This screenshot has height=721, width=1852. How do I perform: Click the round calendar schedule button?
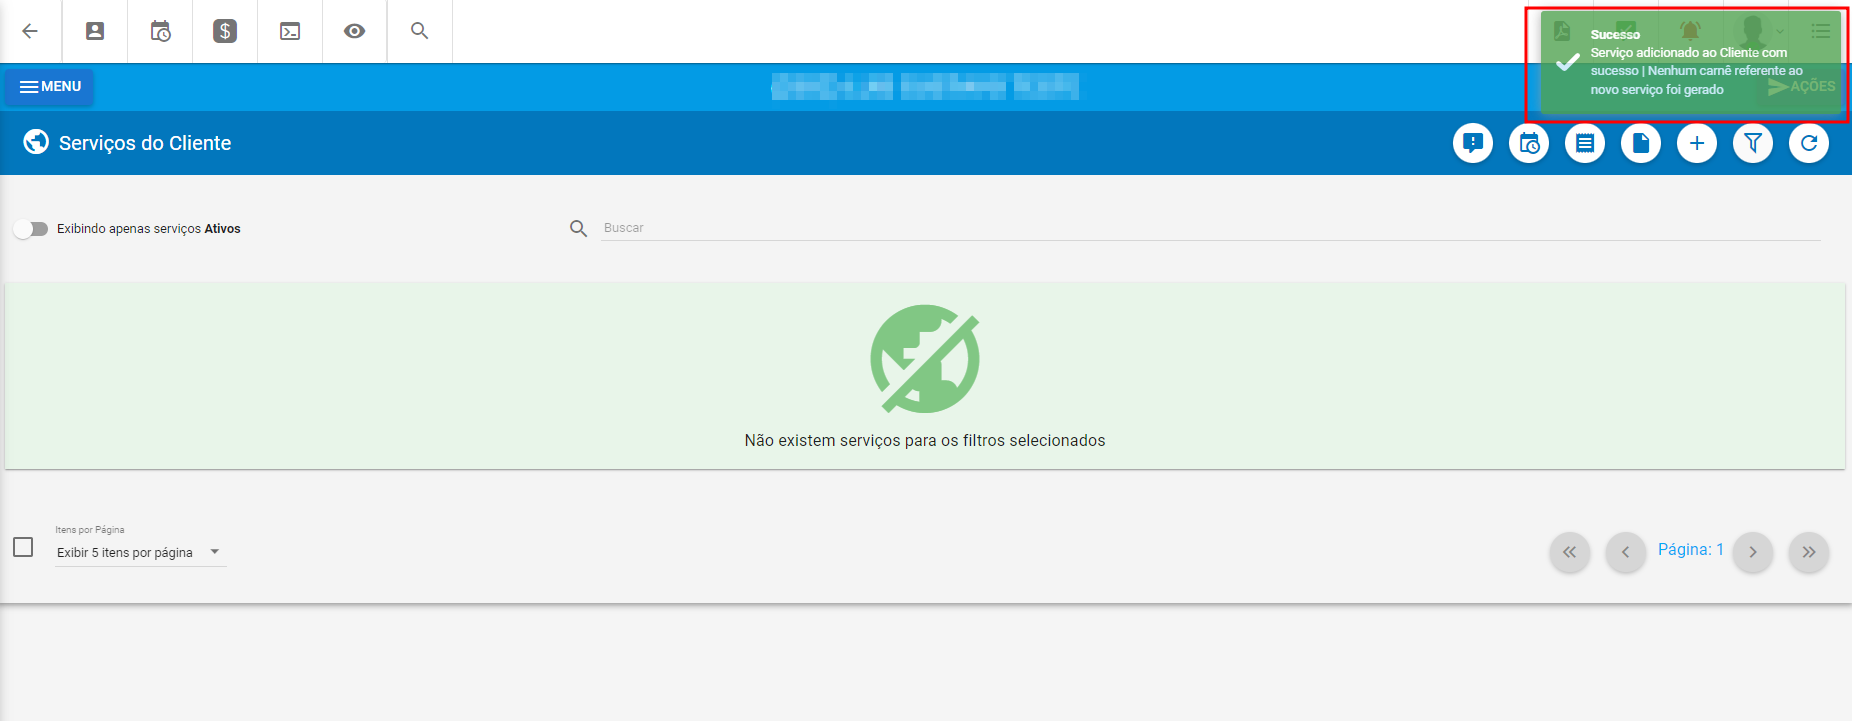tap(1529, 143)
